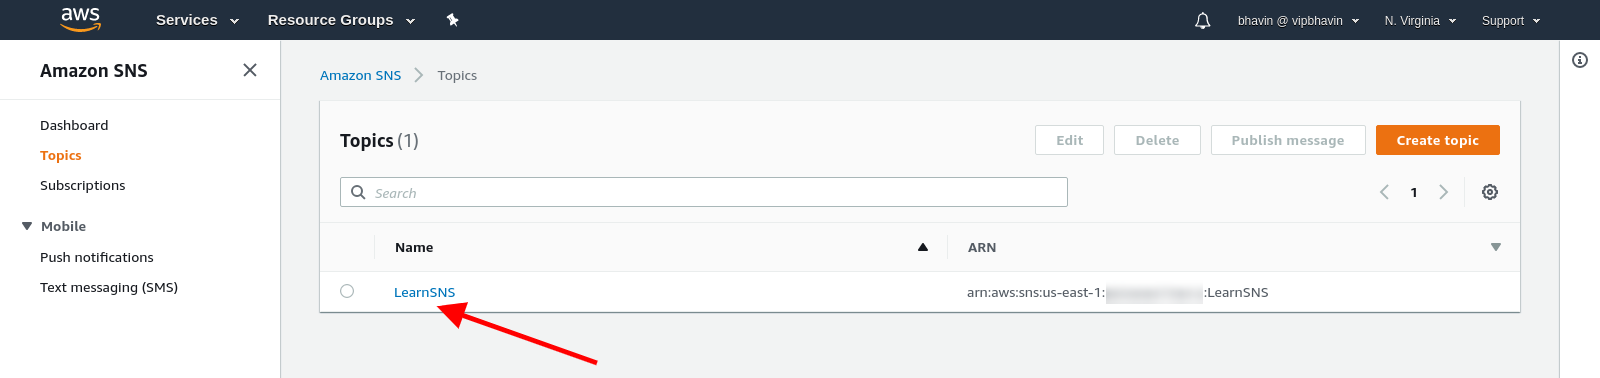1600x378 pixels.
Task: Select the LearnSNS topic radio button
Action: 347,291
